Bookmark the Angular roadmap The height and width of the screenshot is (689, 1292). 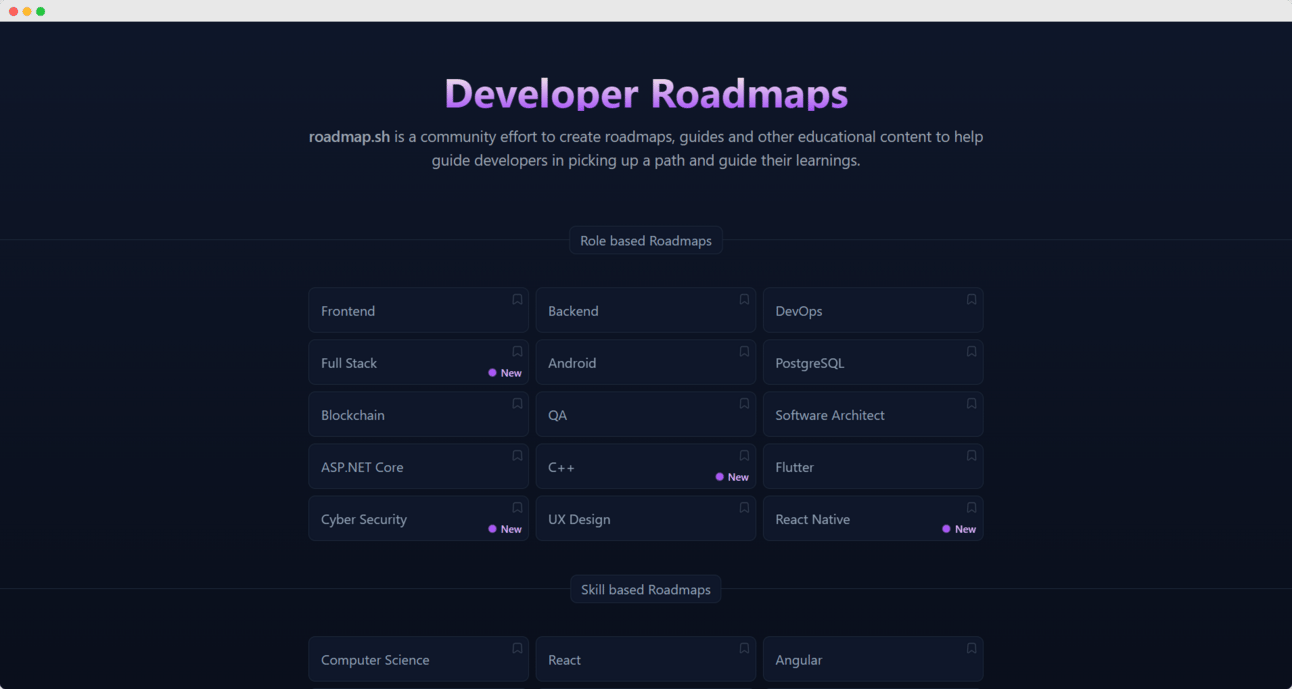point(971,648)
